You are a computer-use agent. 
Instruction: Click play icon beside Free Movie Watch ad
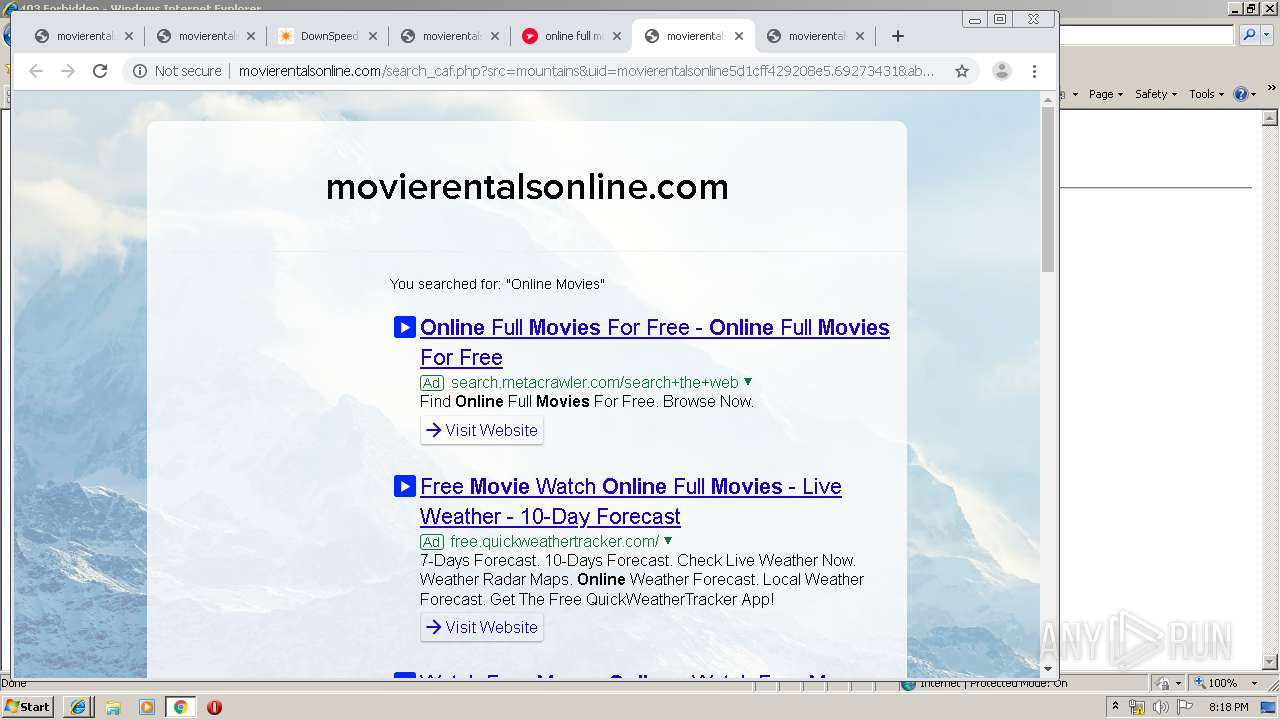[x=404, y=486]
